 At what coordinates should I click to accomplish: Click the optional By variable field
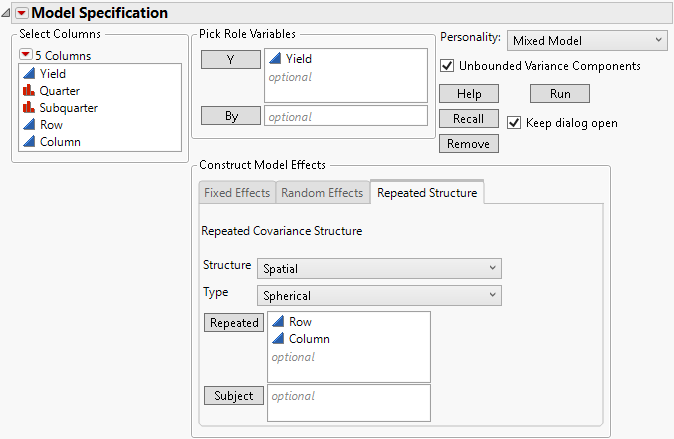coord(345,117)
